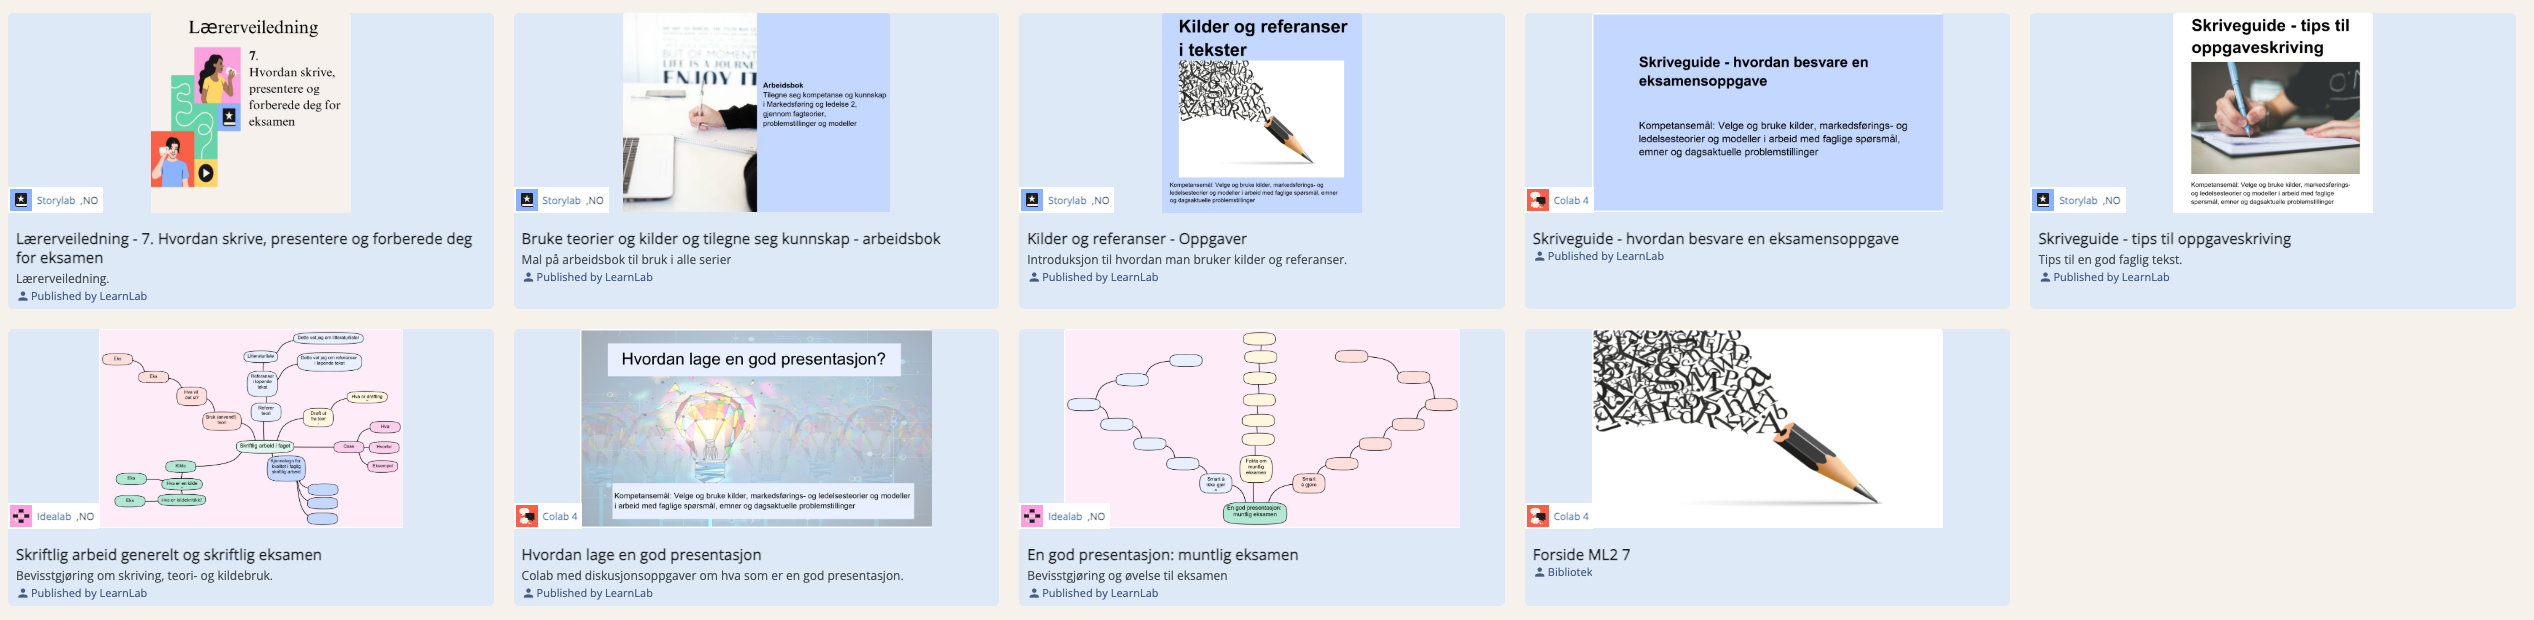Viewport: 2534px width, 620px height.
Task: Click Storylab icon on Kilder og referanser card
Action: pyautogui.click(x=1033, y=200)
